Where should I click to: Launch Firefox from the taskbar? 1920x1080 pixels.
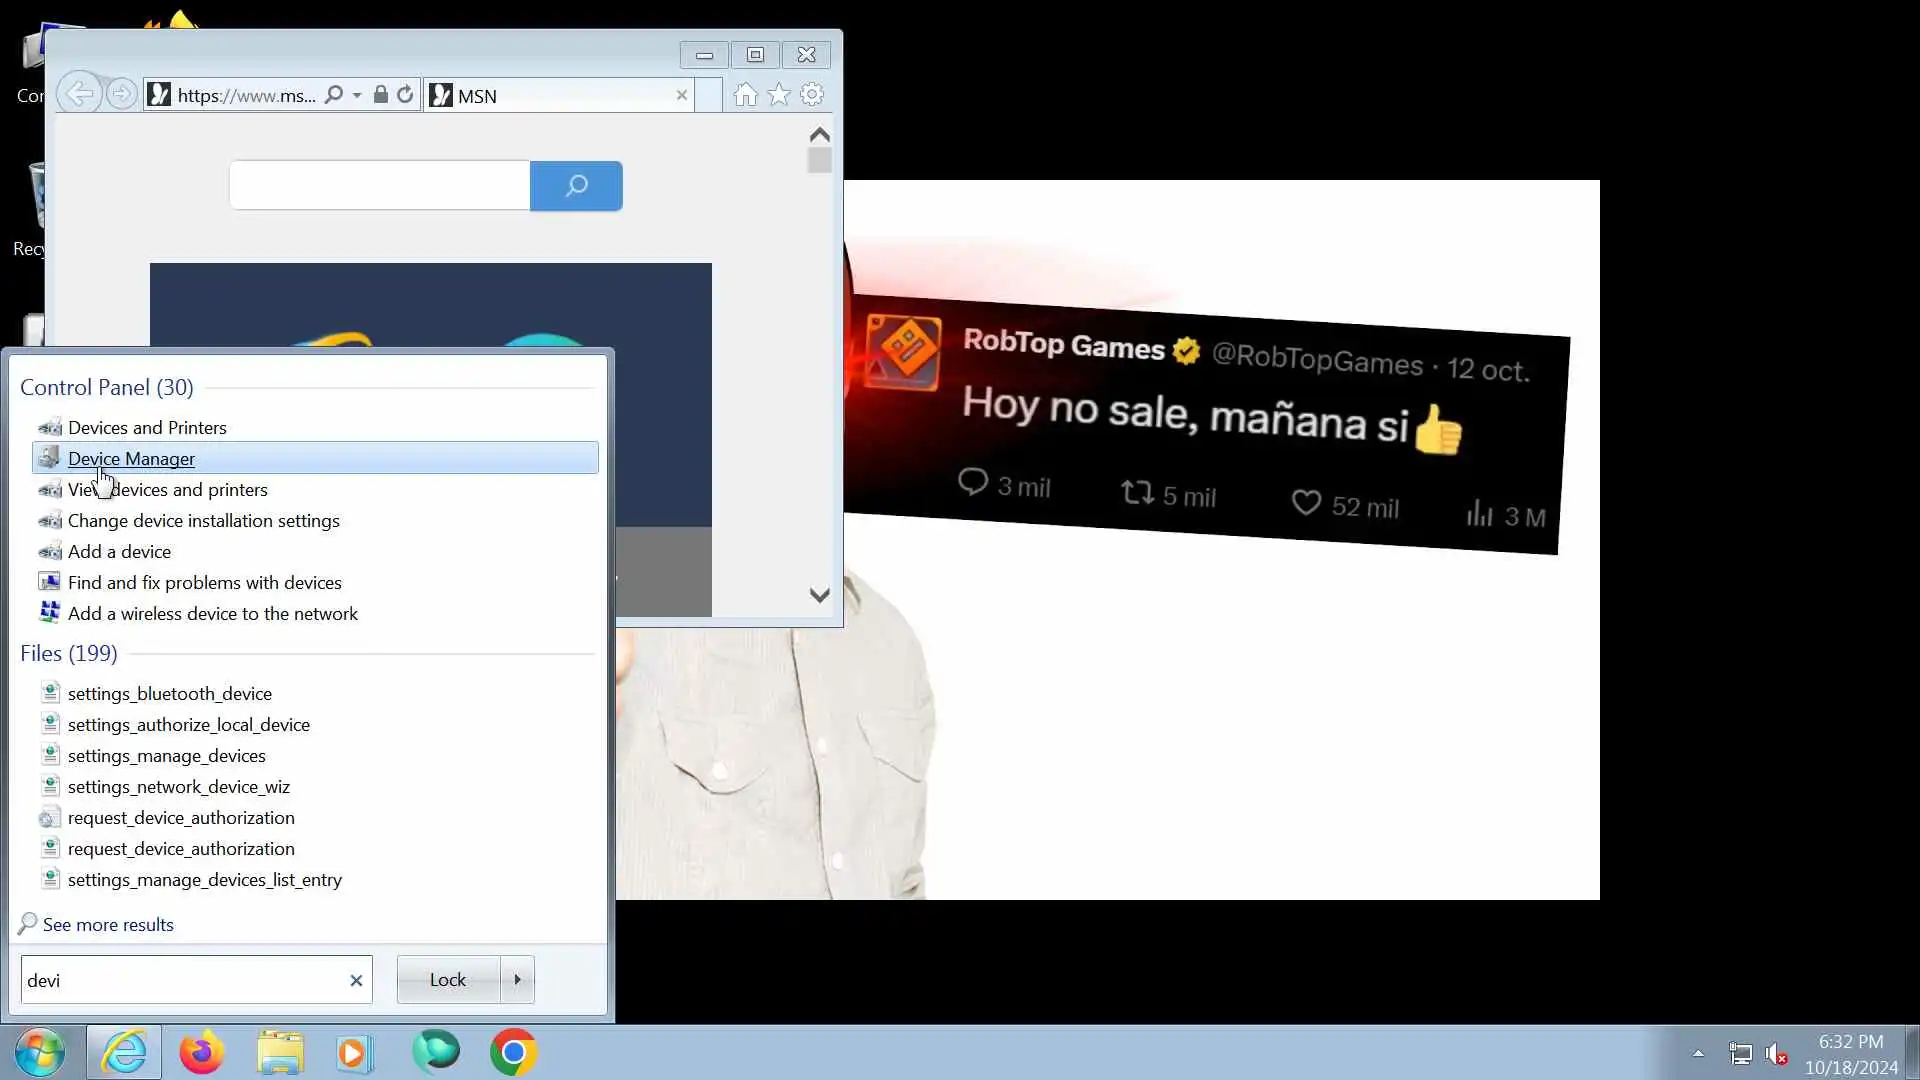click(x=201, y=1053)
